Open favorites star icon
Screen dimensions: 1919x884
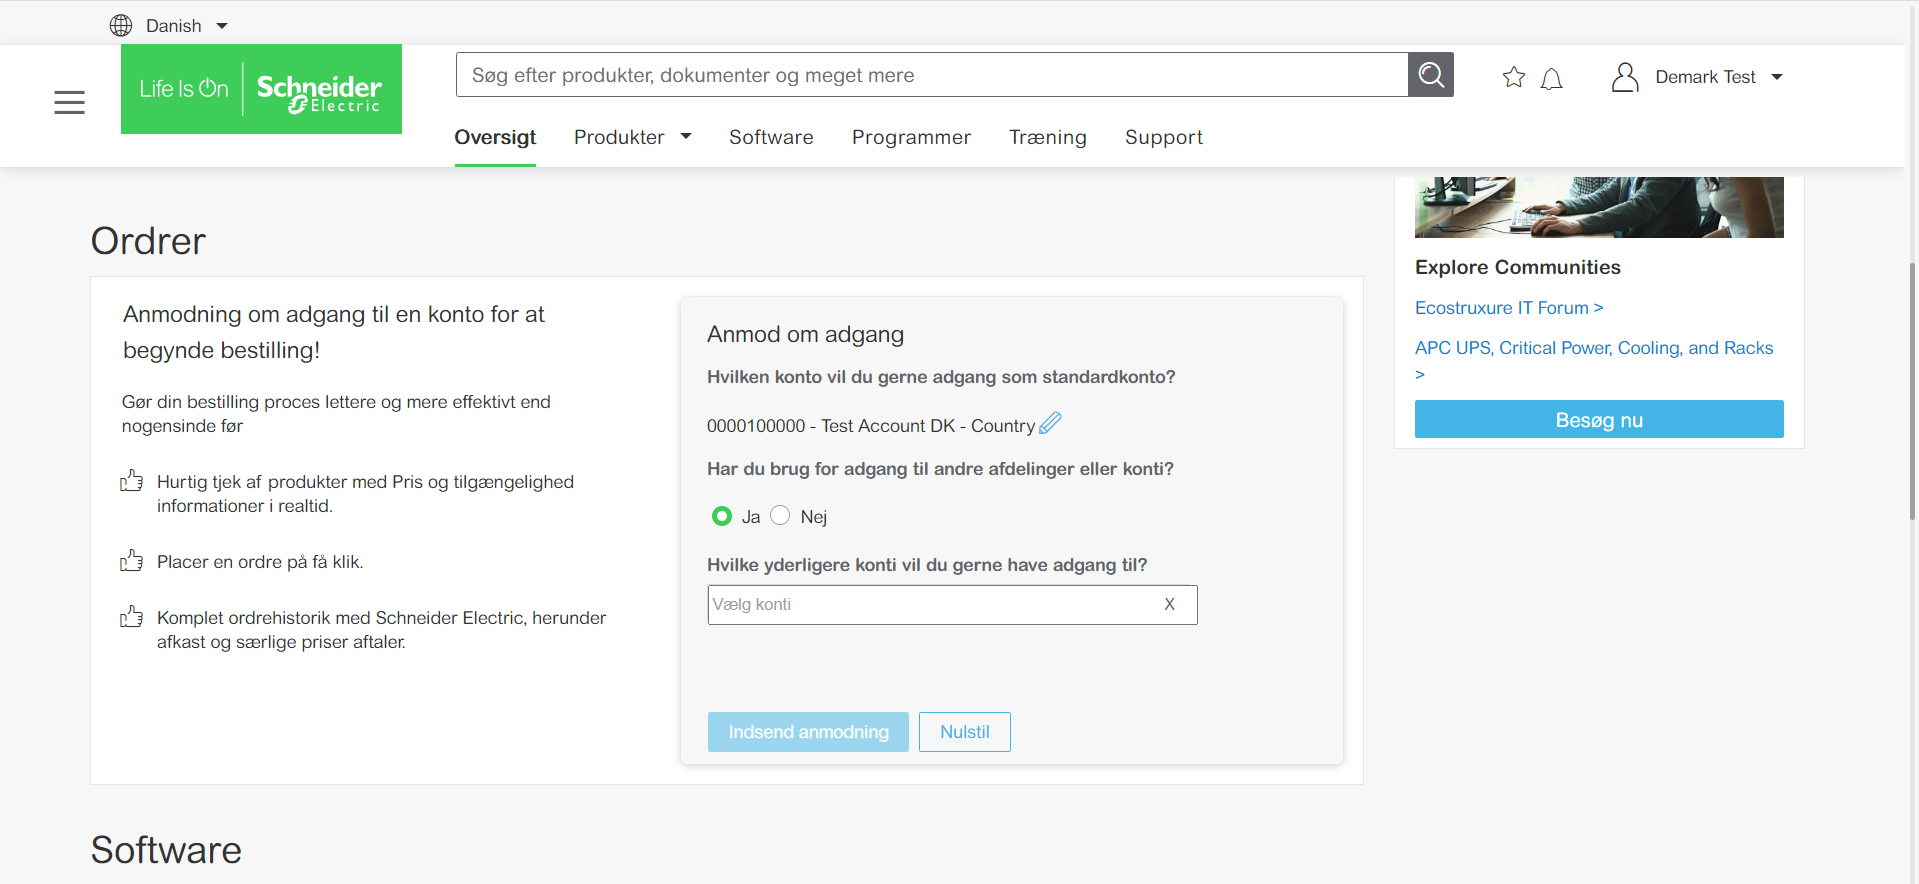[x=1514, y=77]
